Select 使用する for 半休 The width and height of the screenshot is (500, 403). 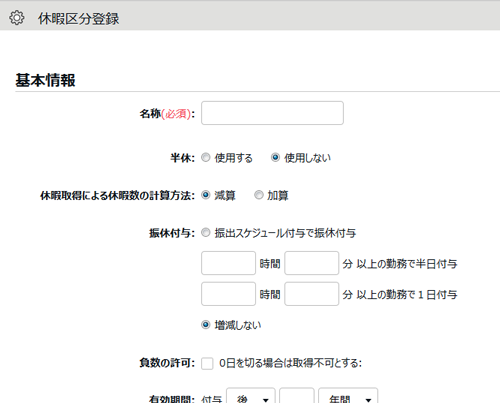click(206, 157)
